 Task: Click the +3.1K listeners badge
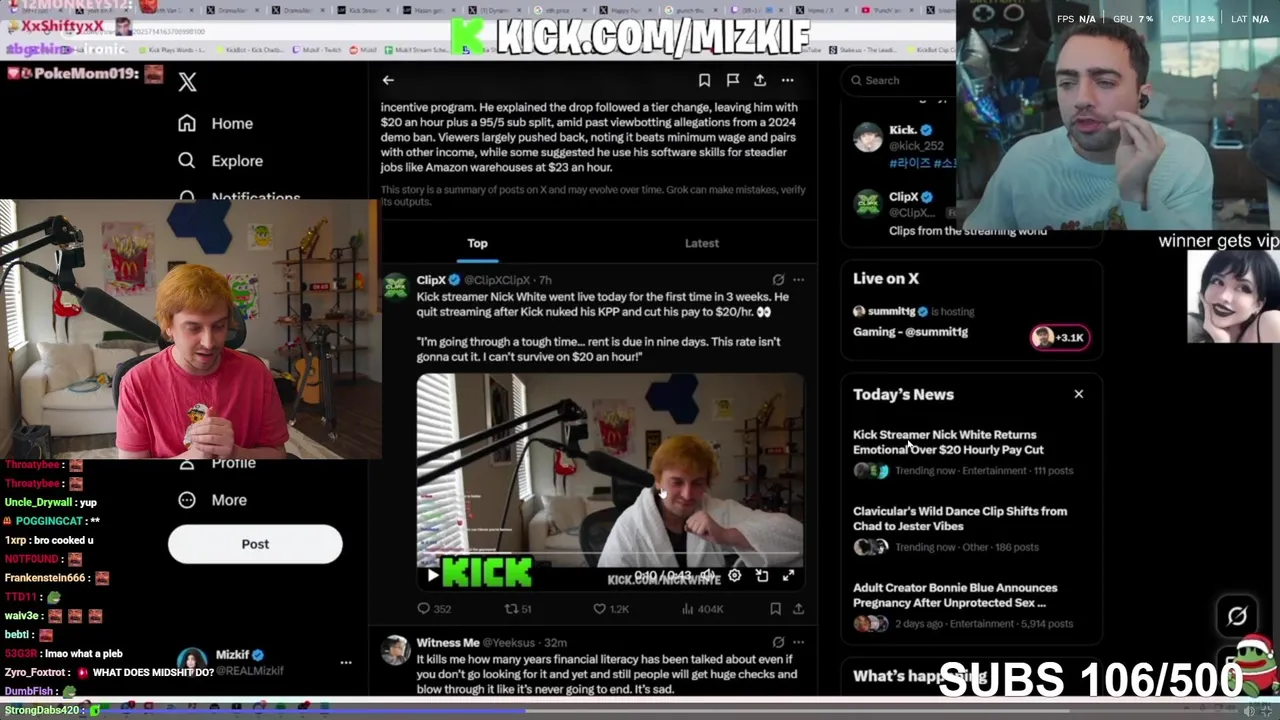1060,337
